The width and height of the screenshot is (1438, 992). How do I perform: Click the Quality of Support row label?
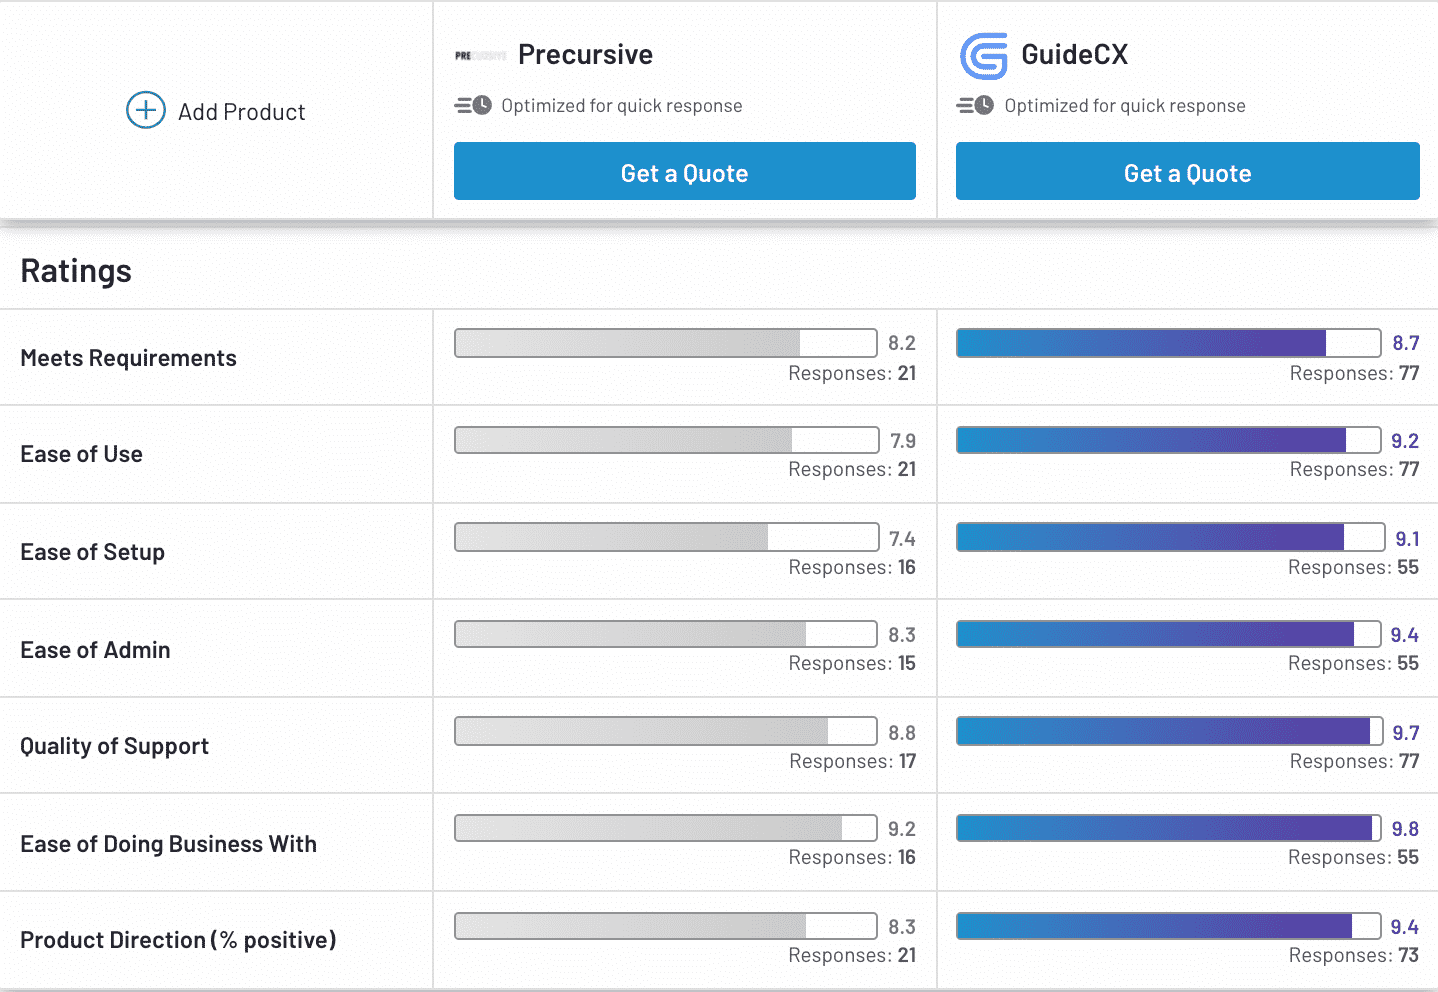(x=115, y=746)
